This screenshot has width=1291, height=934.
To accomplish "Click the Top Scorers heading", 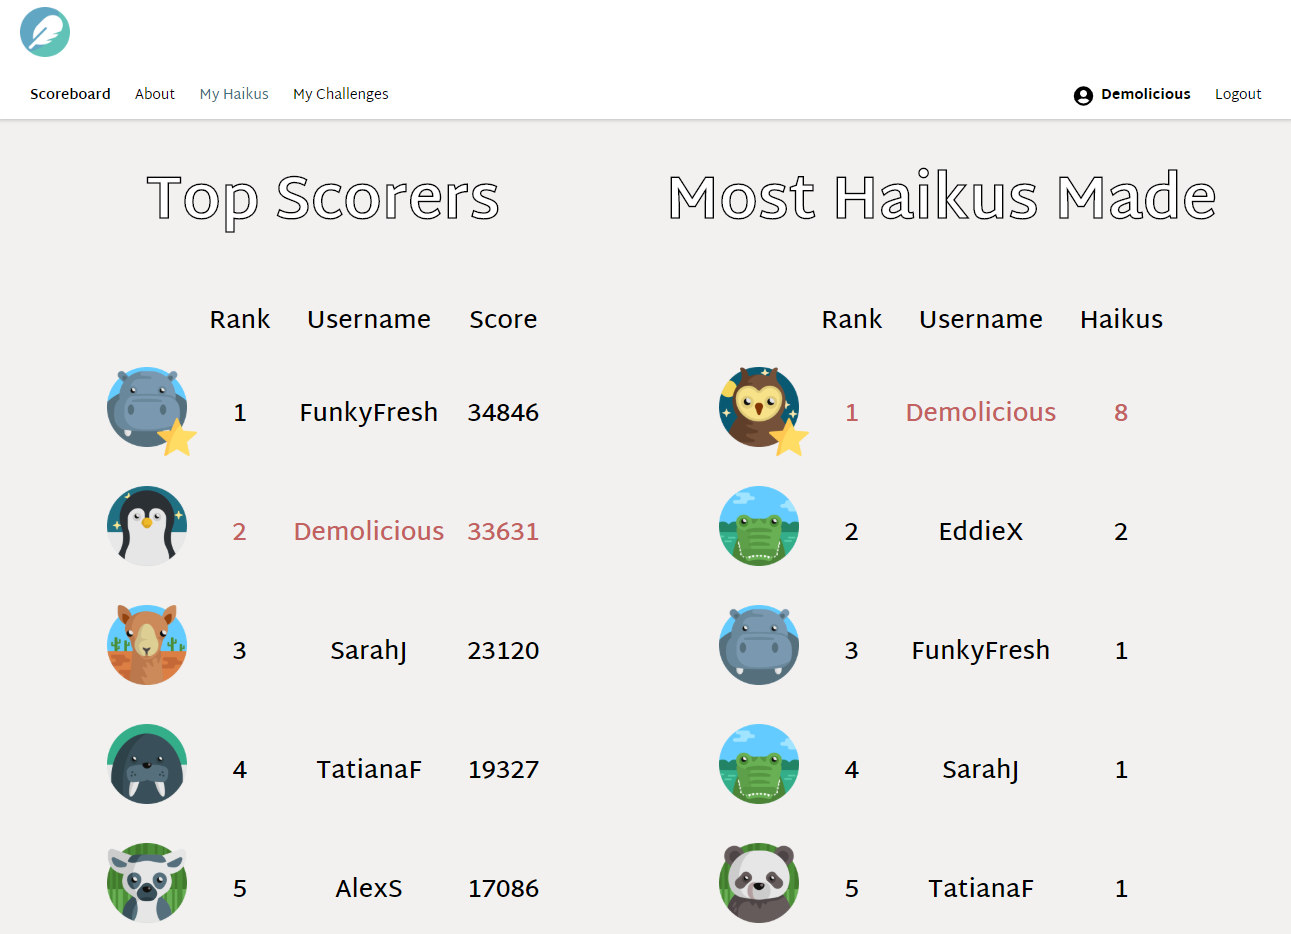I will 323,197.
